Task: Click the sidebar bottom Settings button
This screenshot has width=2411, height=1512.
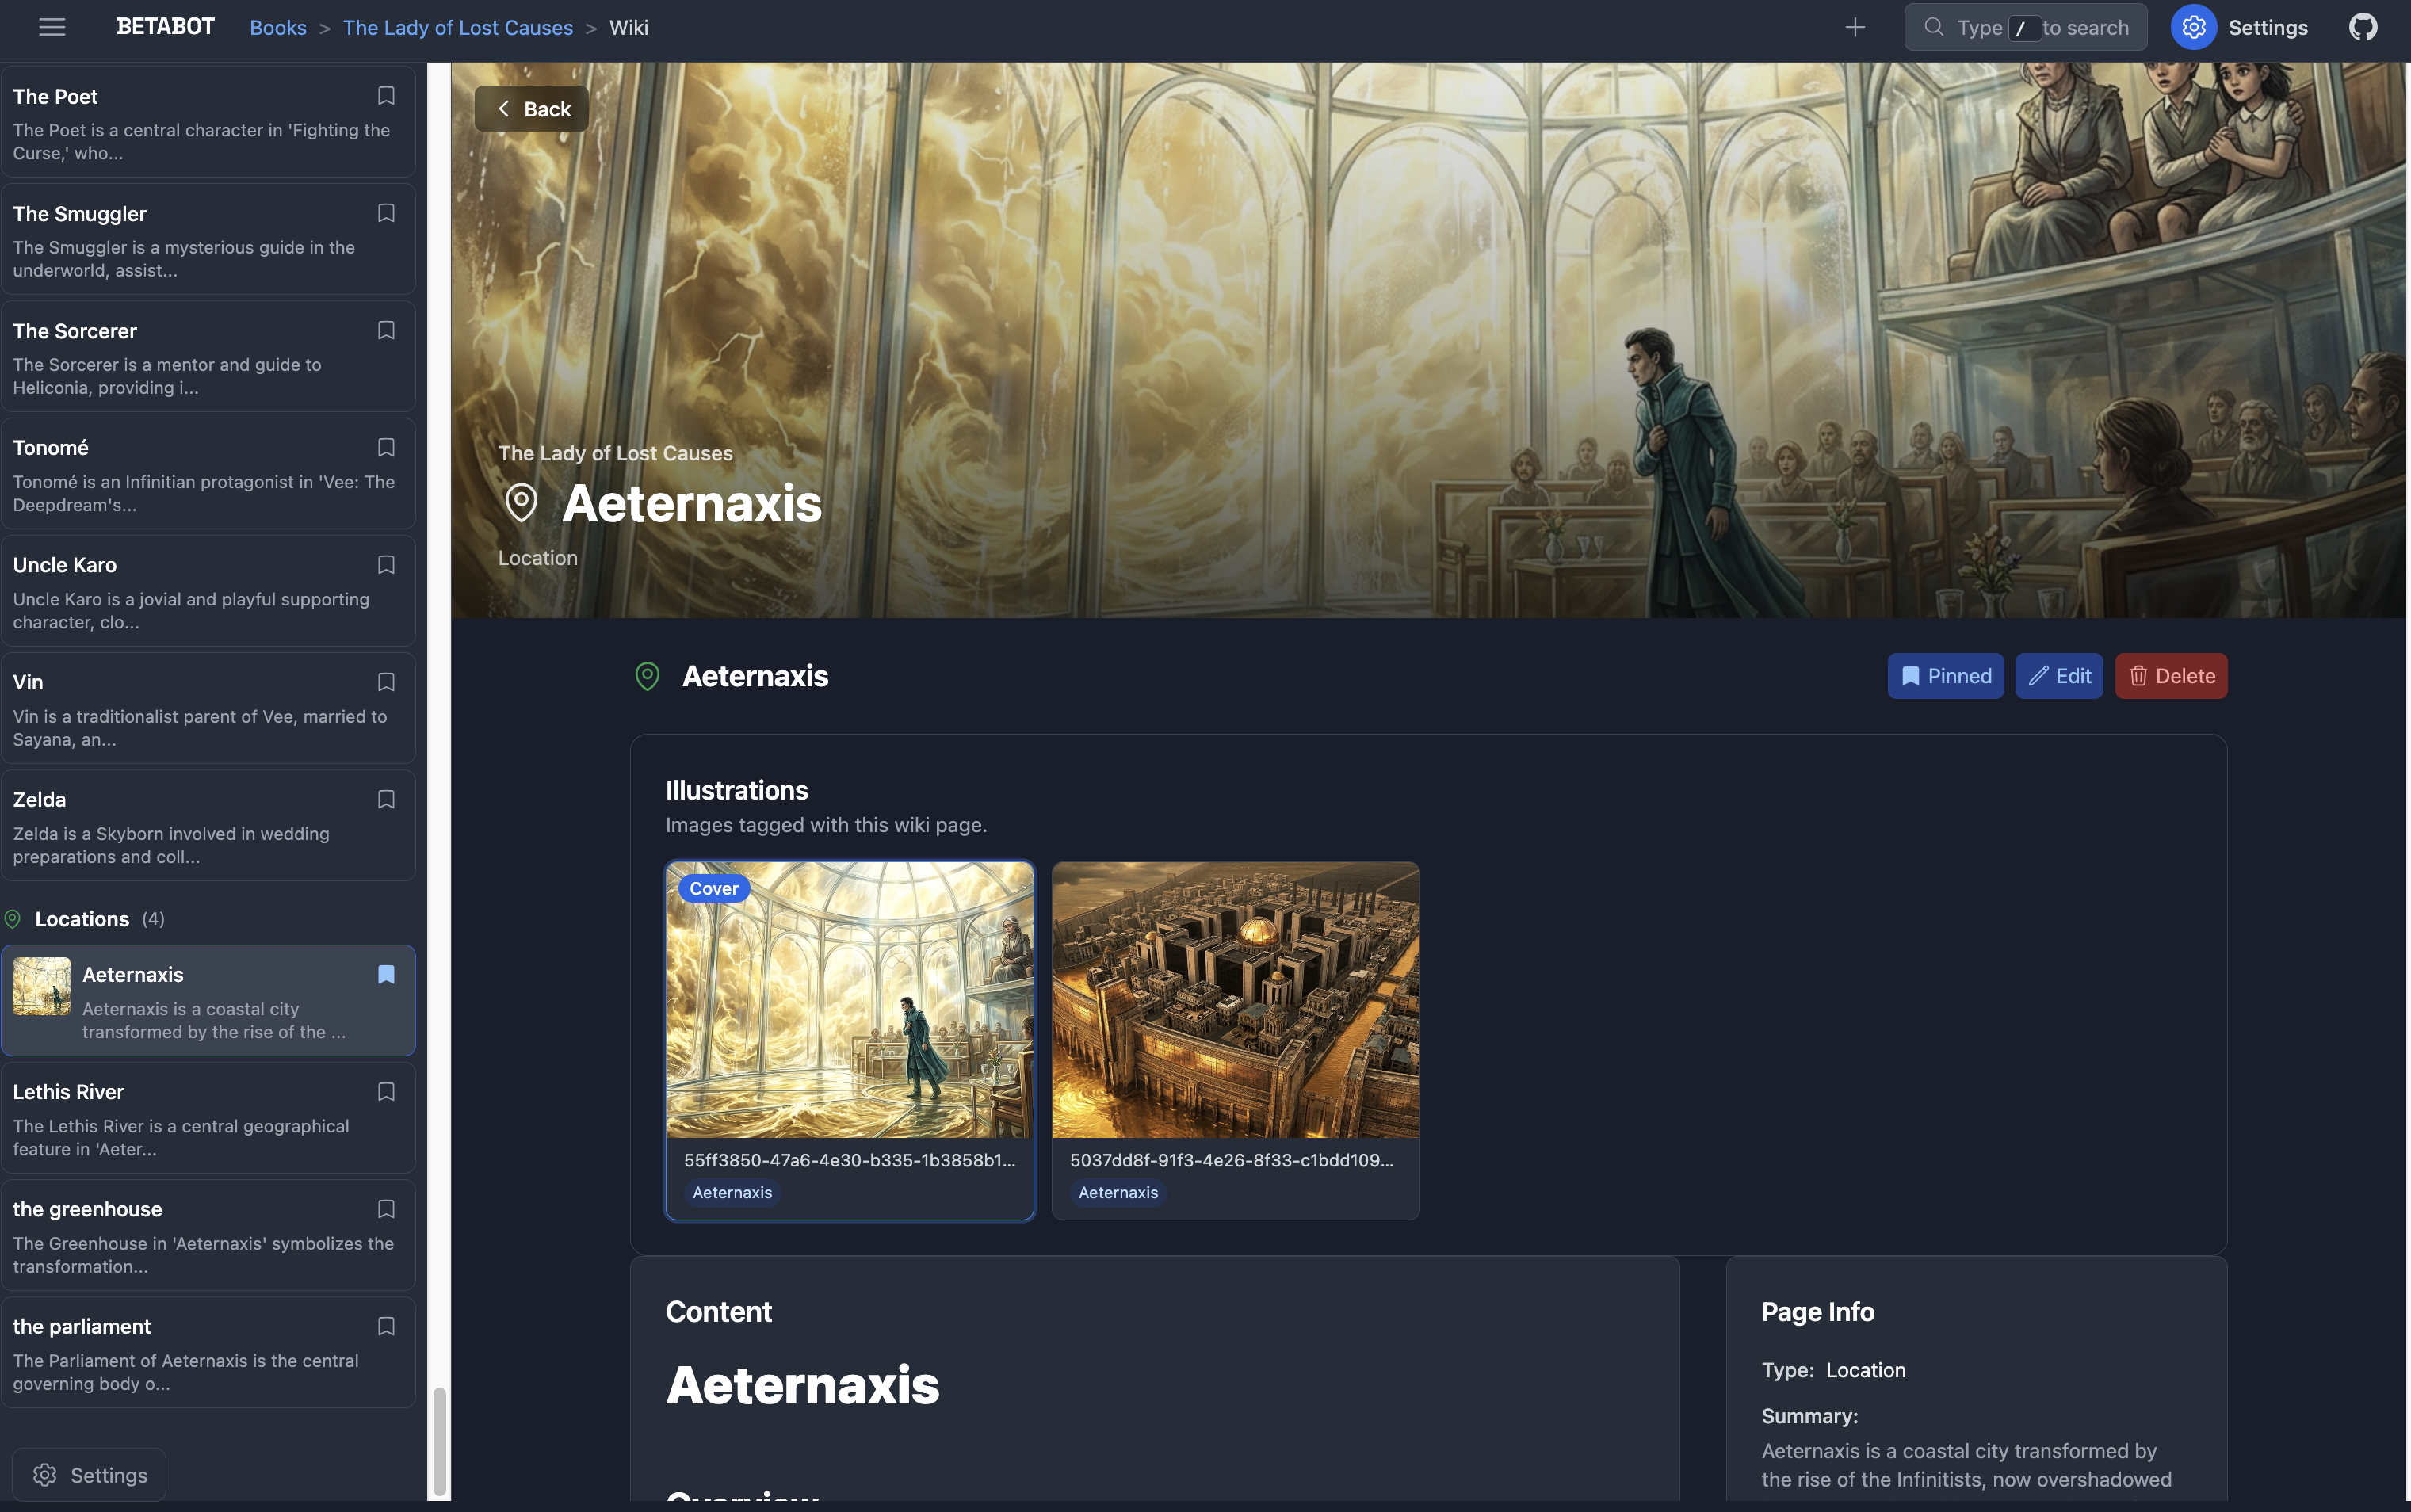Action: pos(89,1474)
